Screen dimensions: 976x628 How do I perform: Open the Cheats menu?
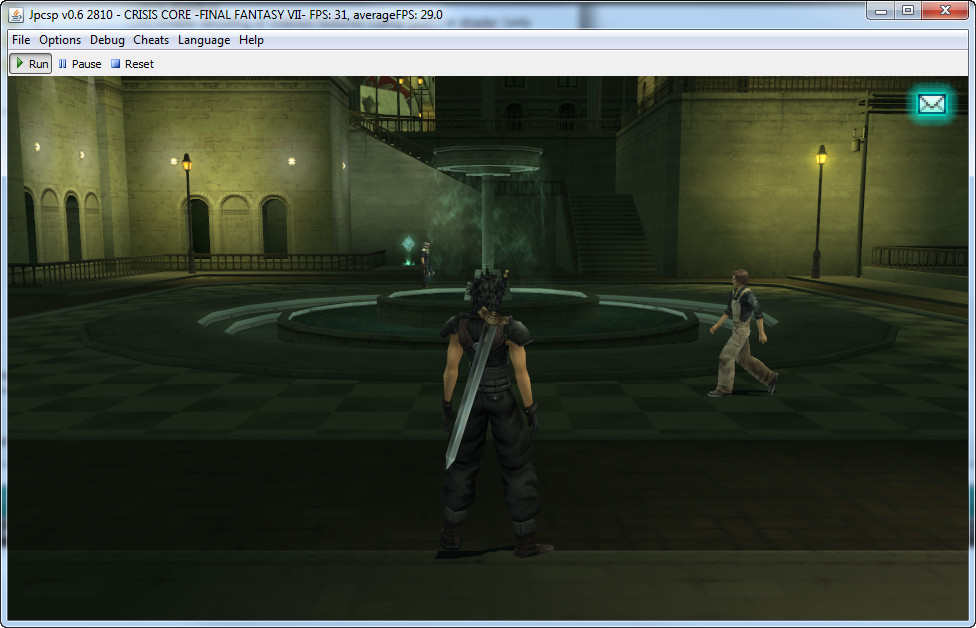151,40
